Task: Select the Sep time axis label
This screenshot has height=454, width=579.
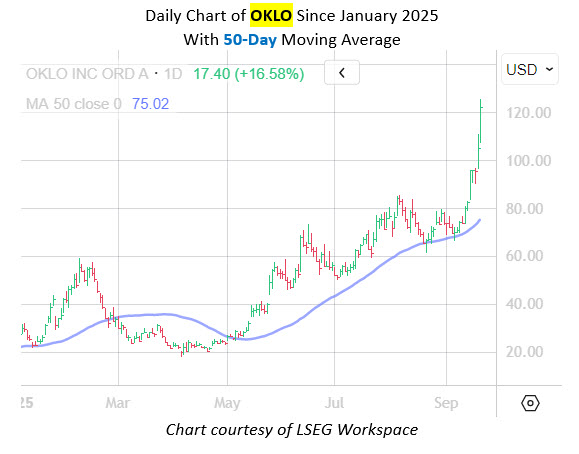Action: [x=446, y=403]
